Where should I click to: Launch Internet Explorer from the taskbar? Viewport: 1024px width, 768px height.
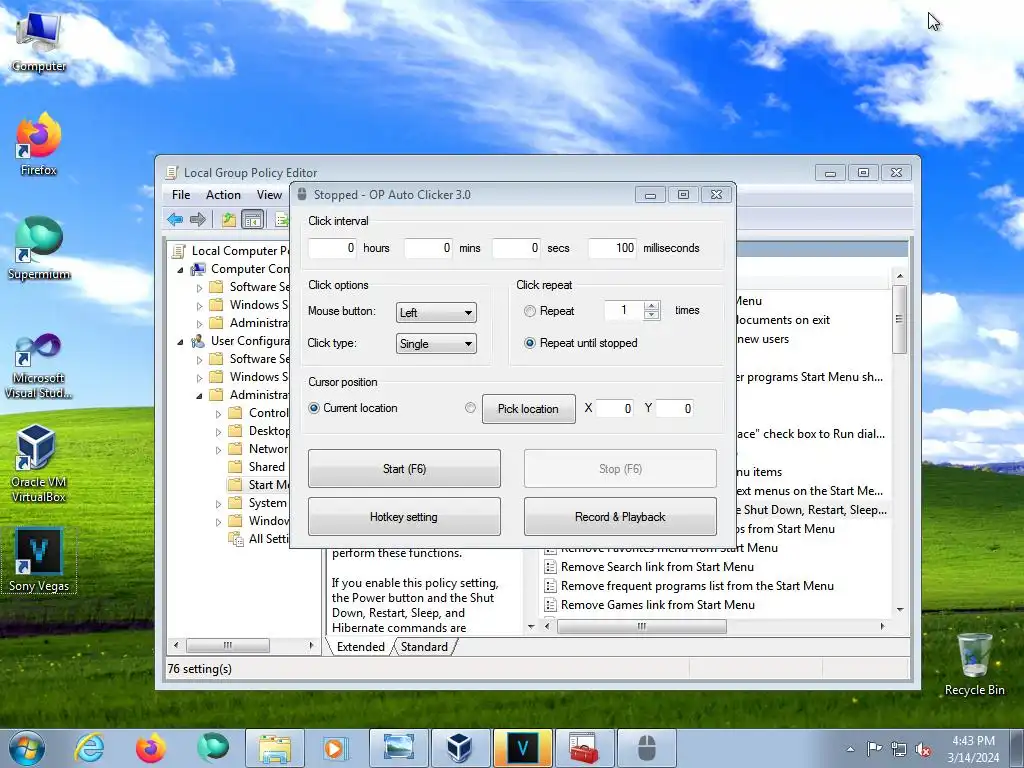coord(89,748)
